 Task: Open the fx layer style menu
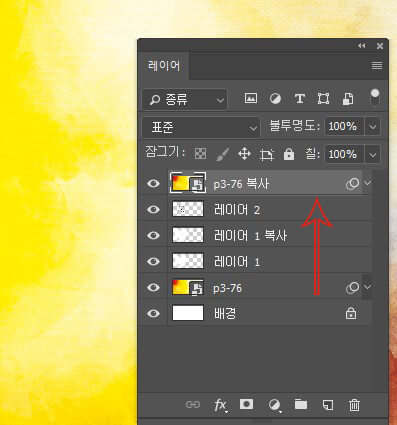[x=220, y=405]
